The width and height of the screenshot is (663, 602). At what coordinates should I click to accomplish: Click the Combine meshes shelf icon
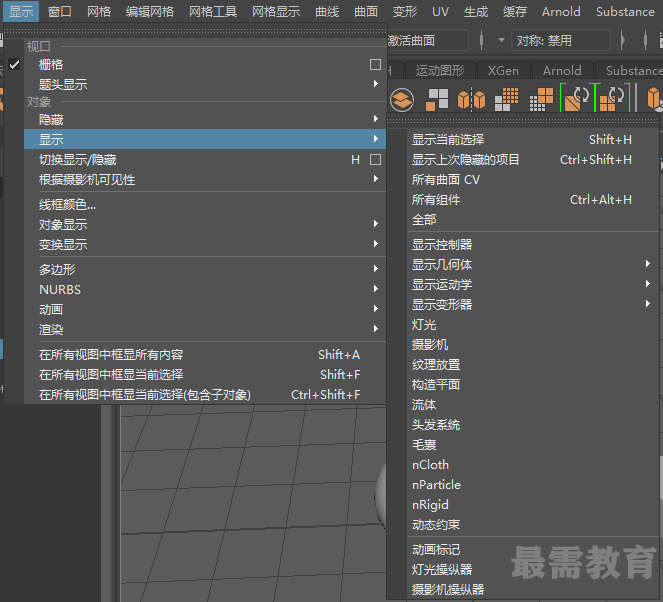pos(402,100)
